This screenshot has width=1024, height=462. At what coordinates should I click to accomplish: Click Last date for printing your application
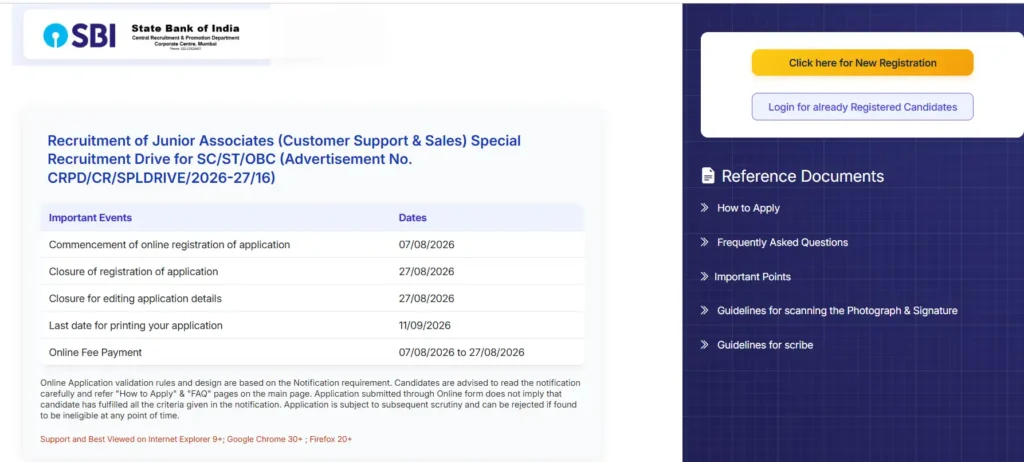click(x=136, y=325)
